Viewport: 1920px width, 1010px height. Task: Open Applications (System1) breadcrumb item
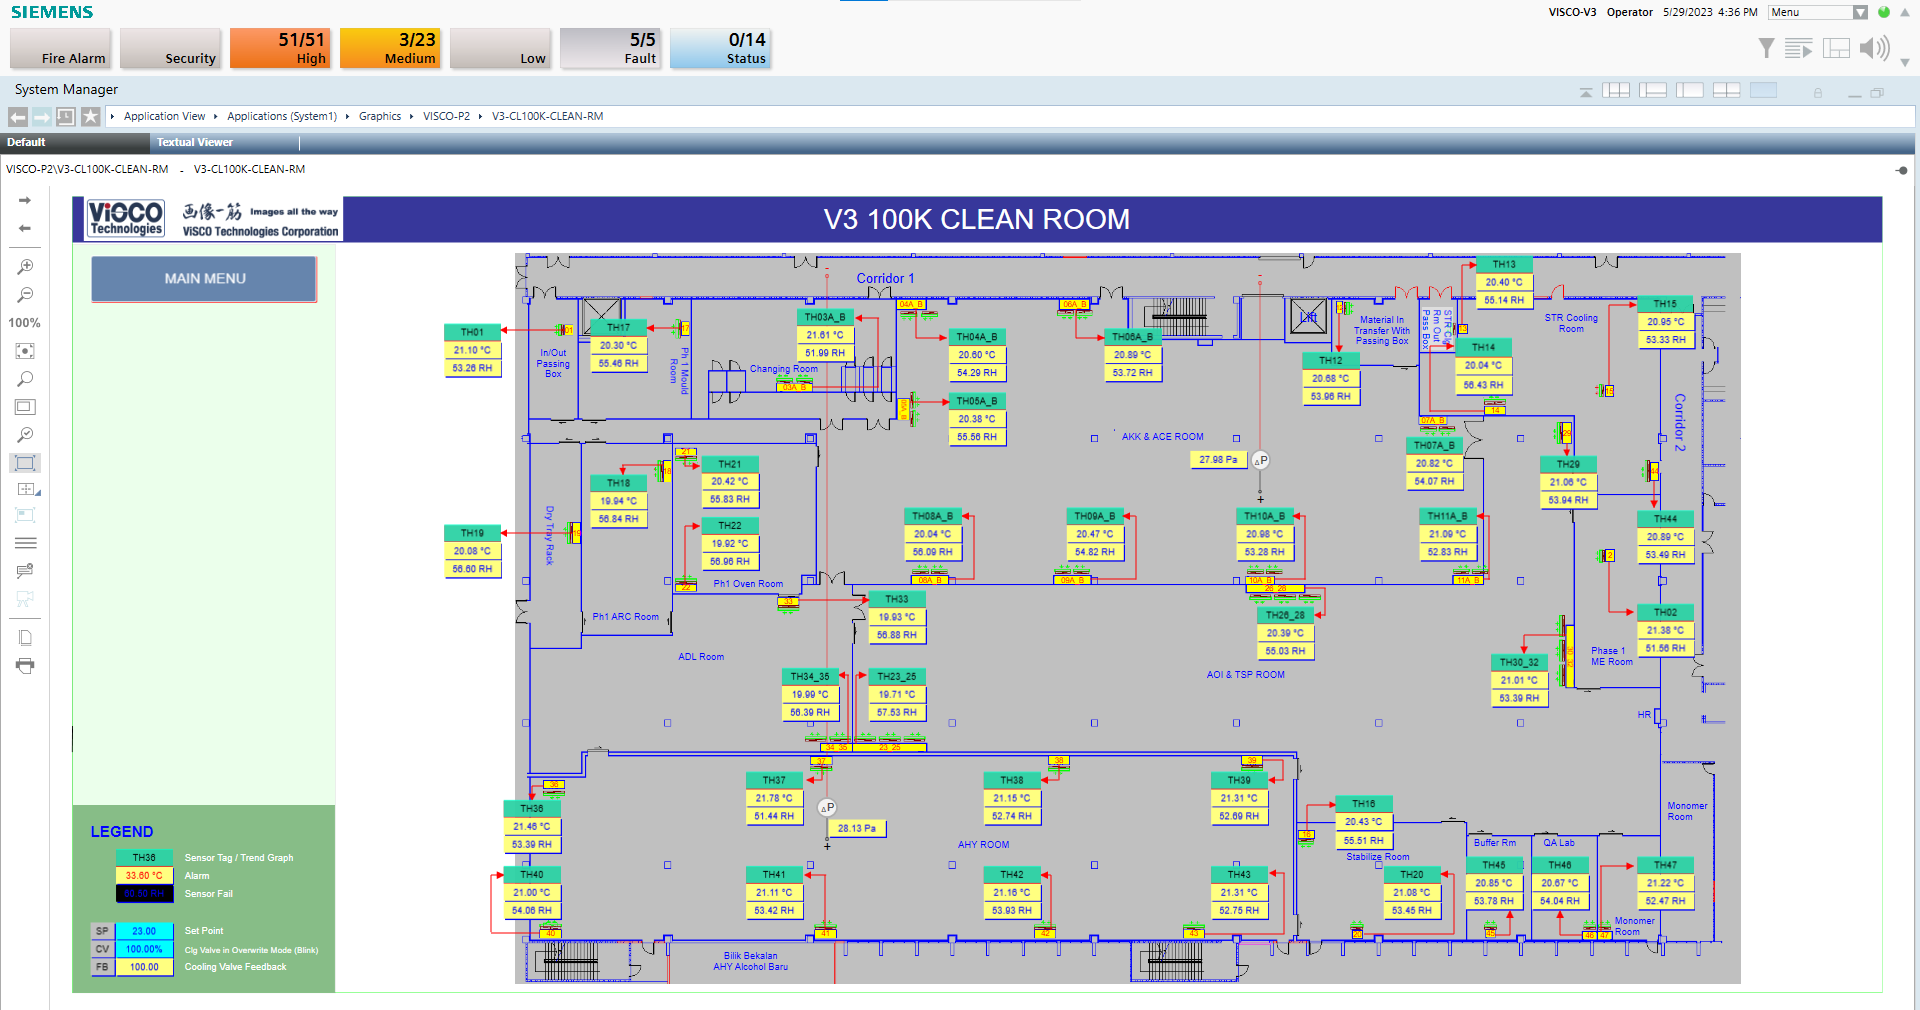click(282, 117)
